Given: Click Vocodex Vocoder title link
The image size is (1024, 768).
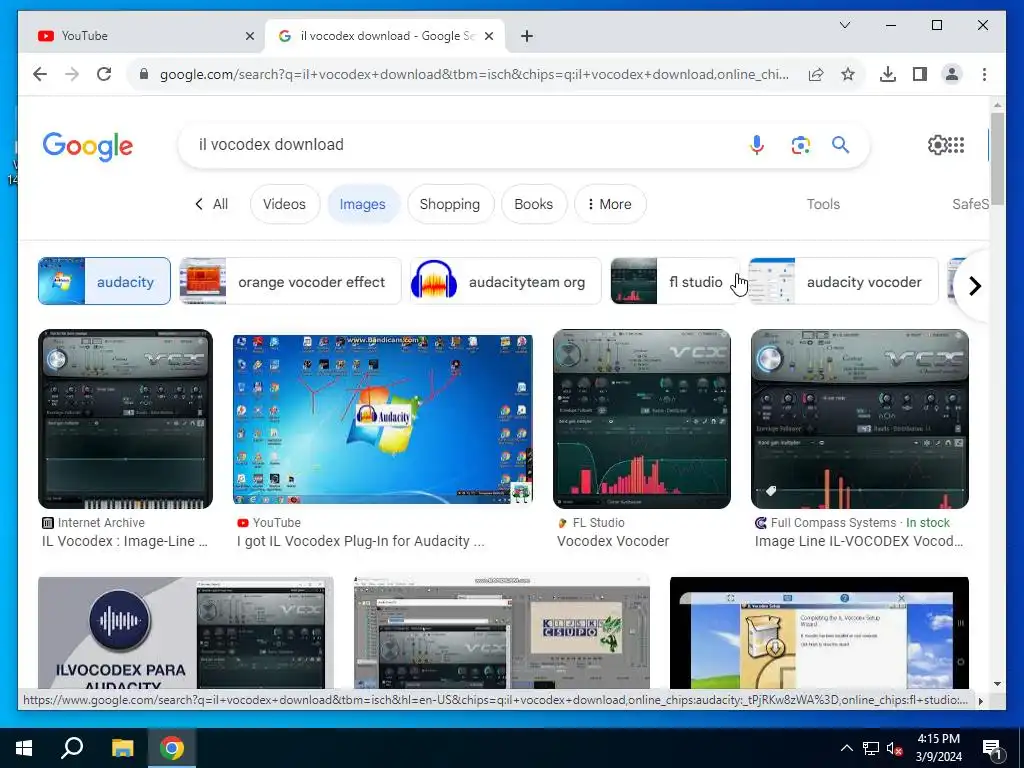Looking at the screenshot, I should (x=613, y=541).
